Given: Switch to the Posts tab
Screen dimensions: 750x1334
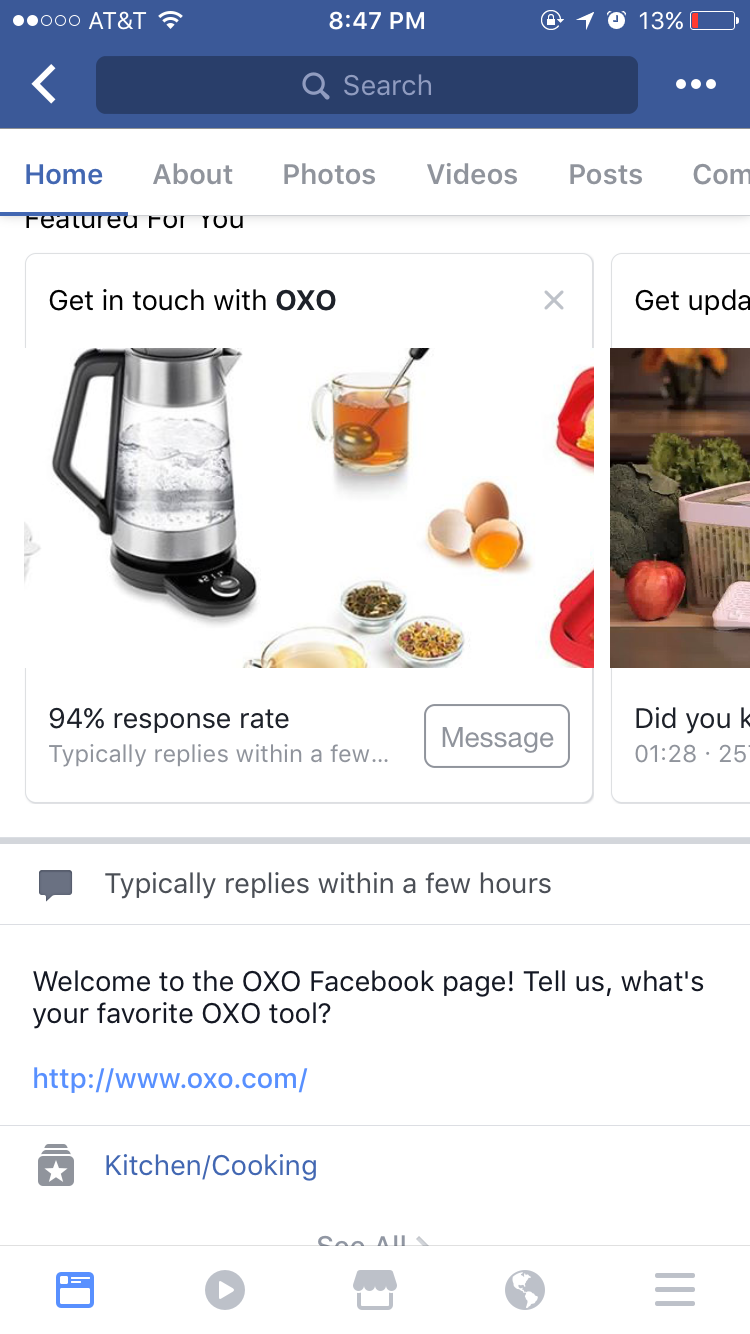Looking at the screenshot, I should pos(605,174).
